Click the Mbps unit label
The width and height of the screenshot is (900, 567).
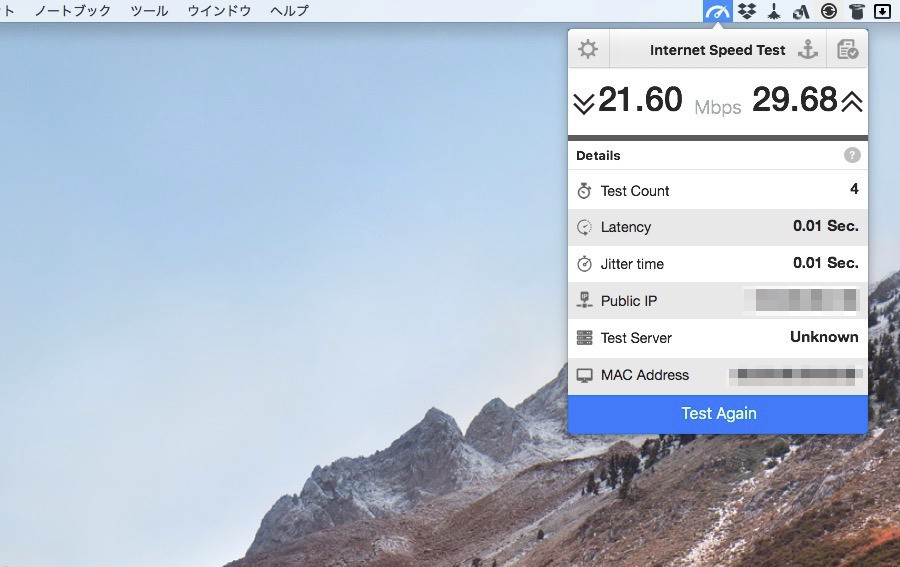click(x=717, y=107)
